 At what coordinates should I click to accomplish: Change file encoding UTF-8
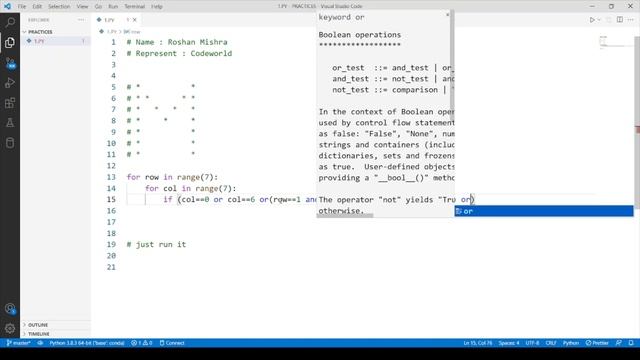532,343
